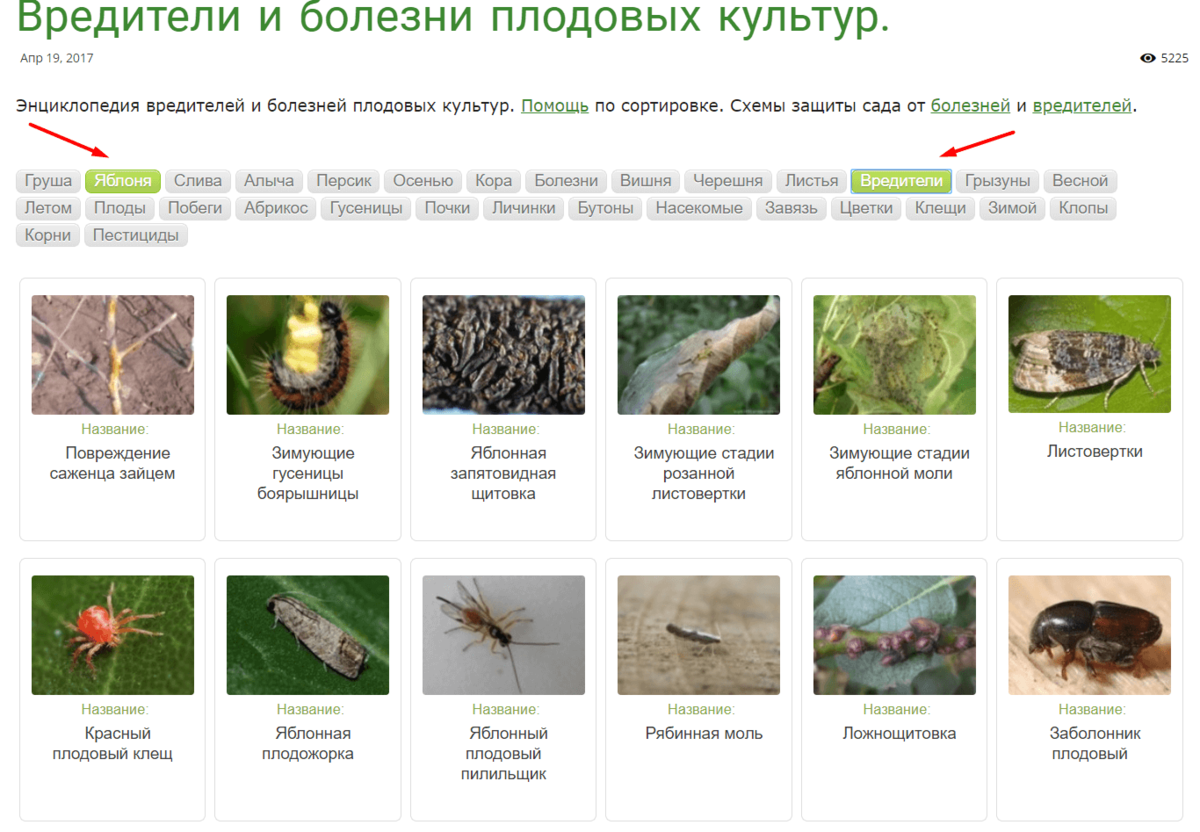Choose the Грызуны filter tag
The width and height of the screenshot is (1200, 832).
(998, 181)
